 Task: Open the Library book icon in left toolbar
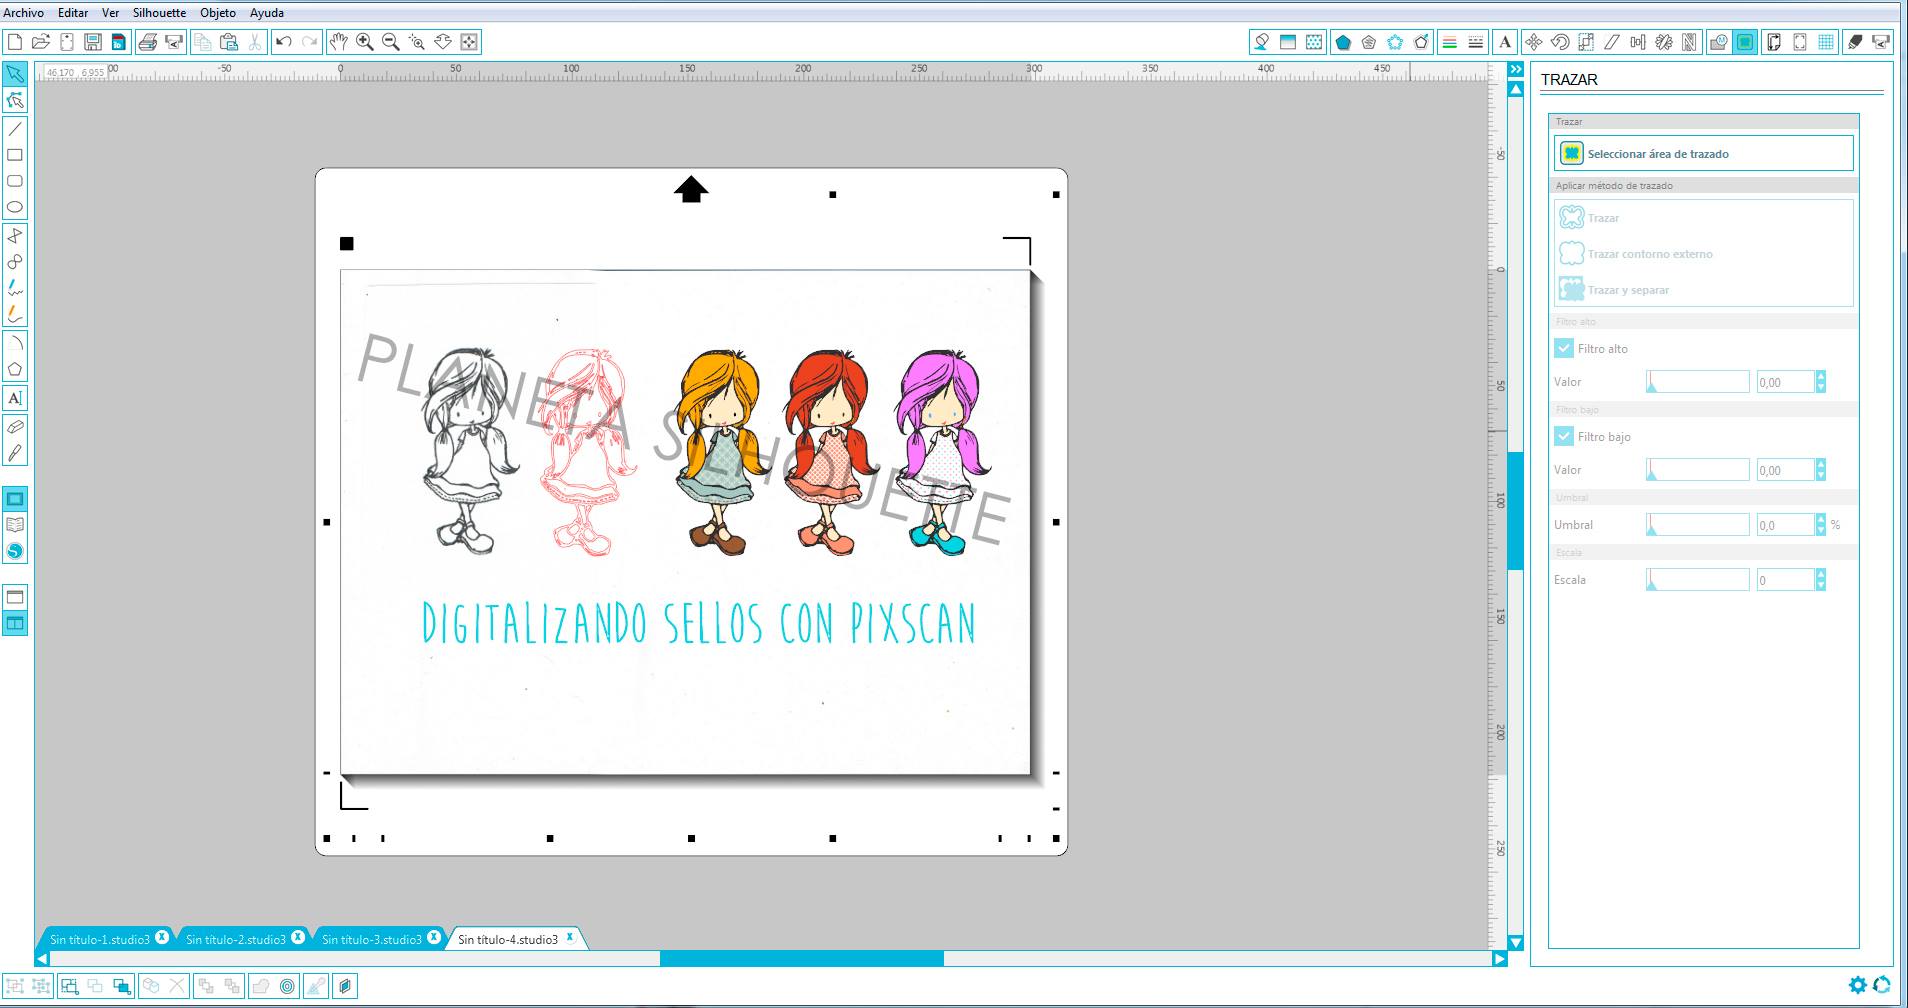(x=15, y=525)
